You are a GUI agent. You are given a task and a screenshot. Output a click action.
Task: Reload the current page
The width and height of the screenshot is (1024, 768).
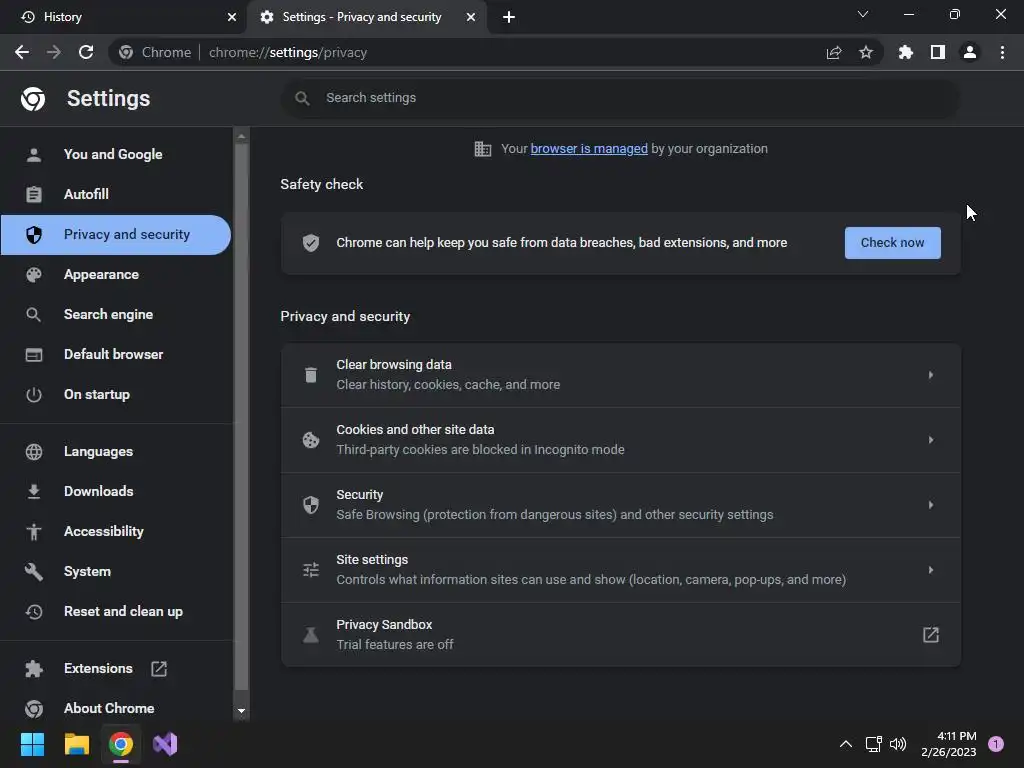coord(86,52)
